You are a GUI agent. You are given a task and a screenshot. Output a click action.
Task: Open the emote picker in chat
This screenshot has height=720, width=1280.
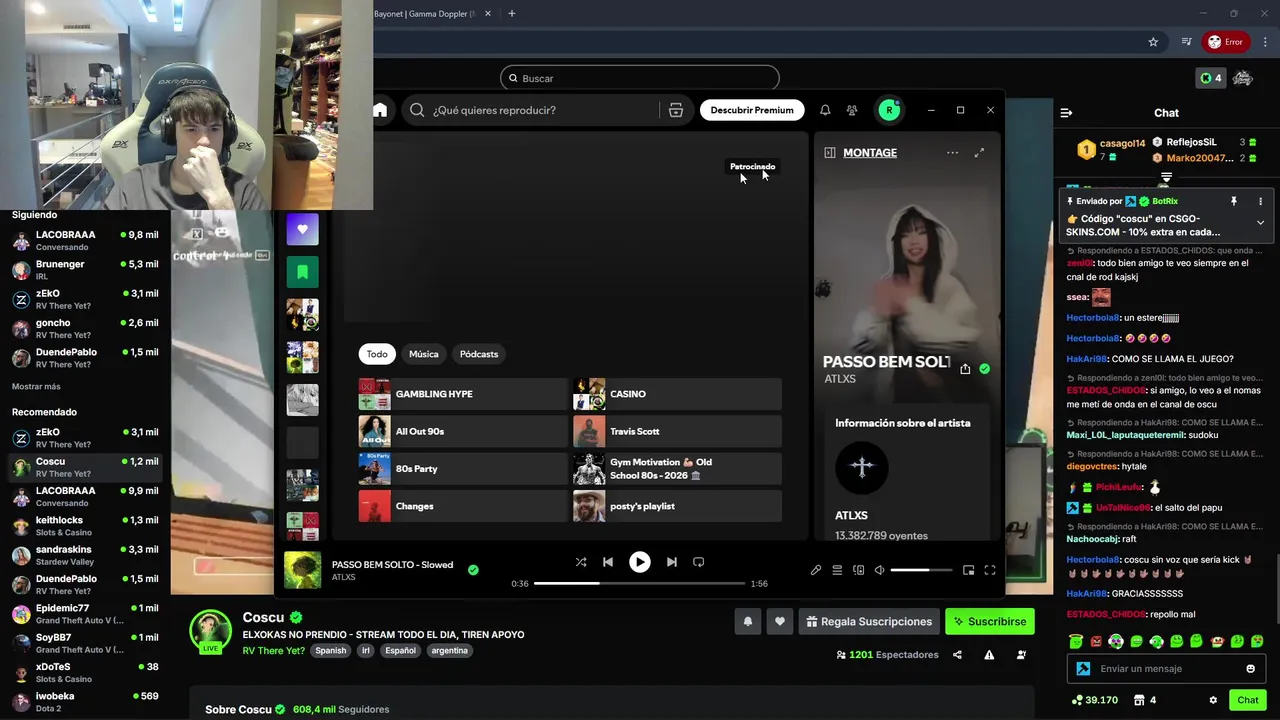point(1250,669)
